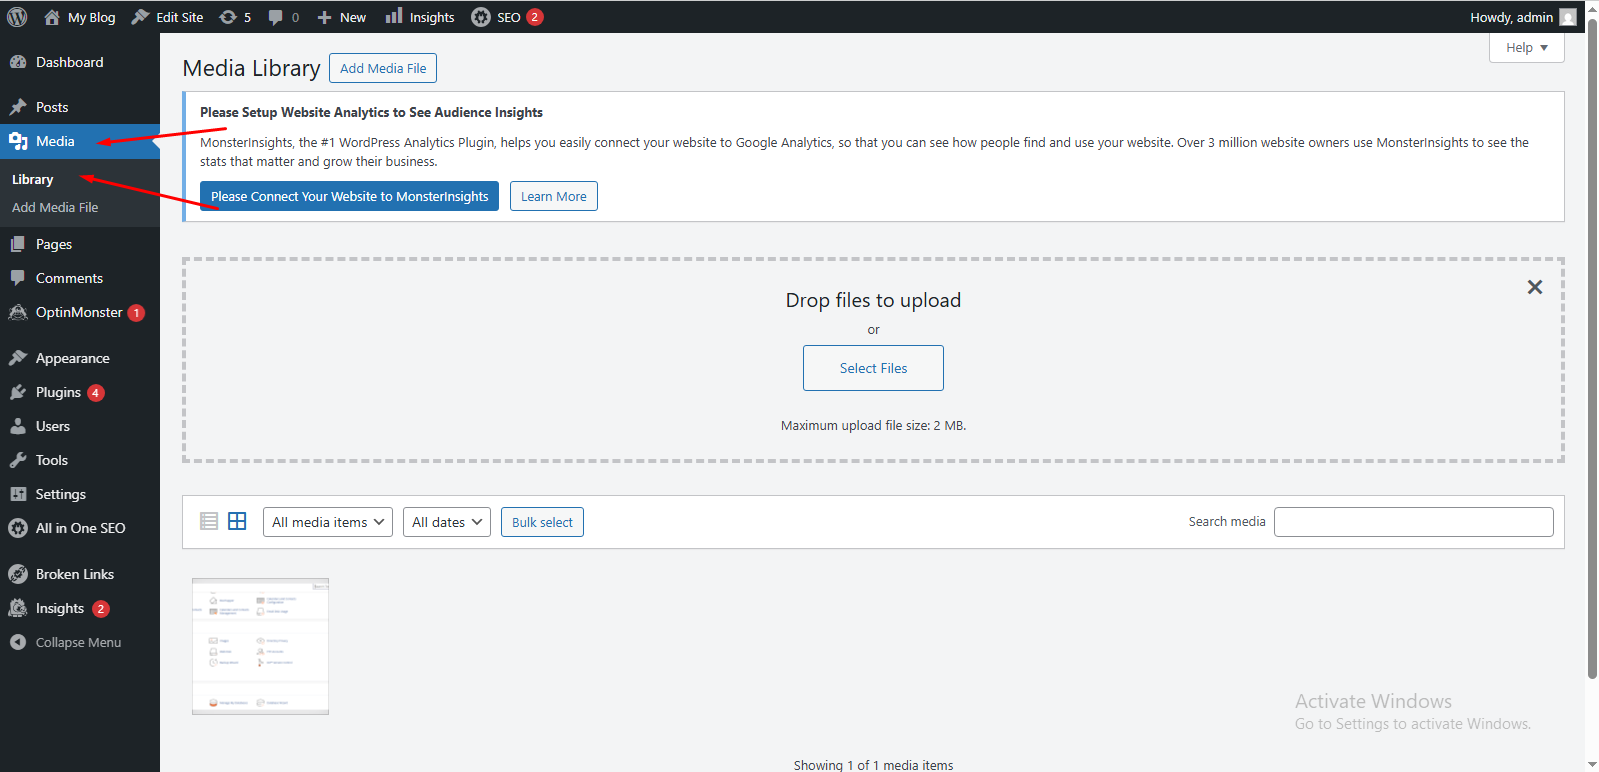The height and width of the screenshot is (772, 1599).
Task: Enable Bulk select mode
Action: pos(542,522)
